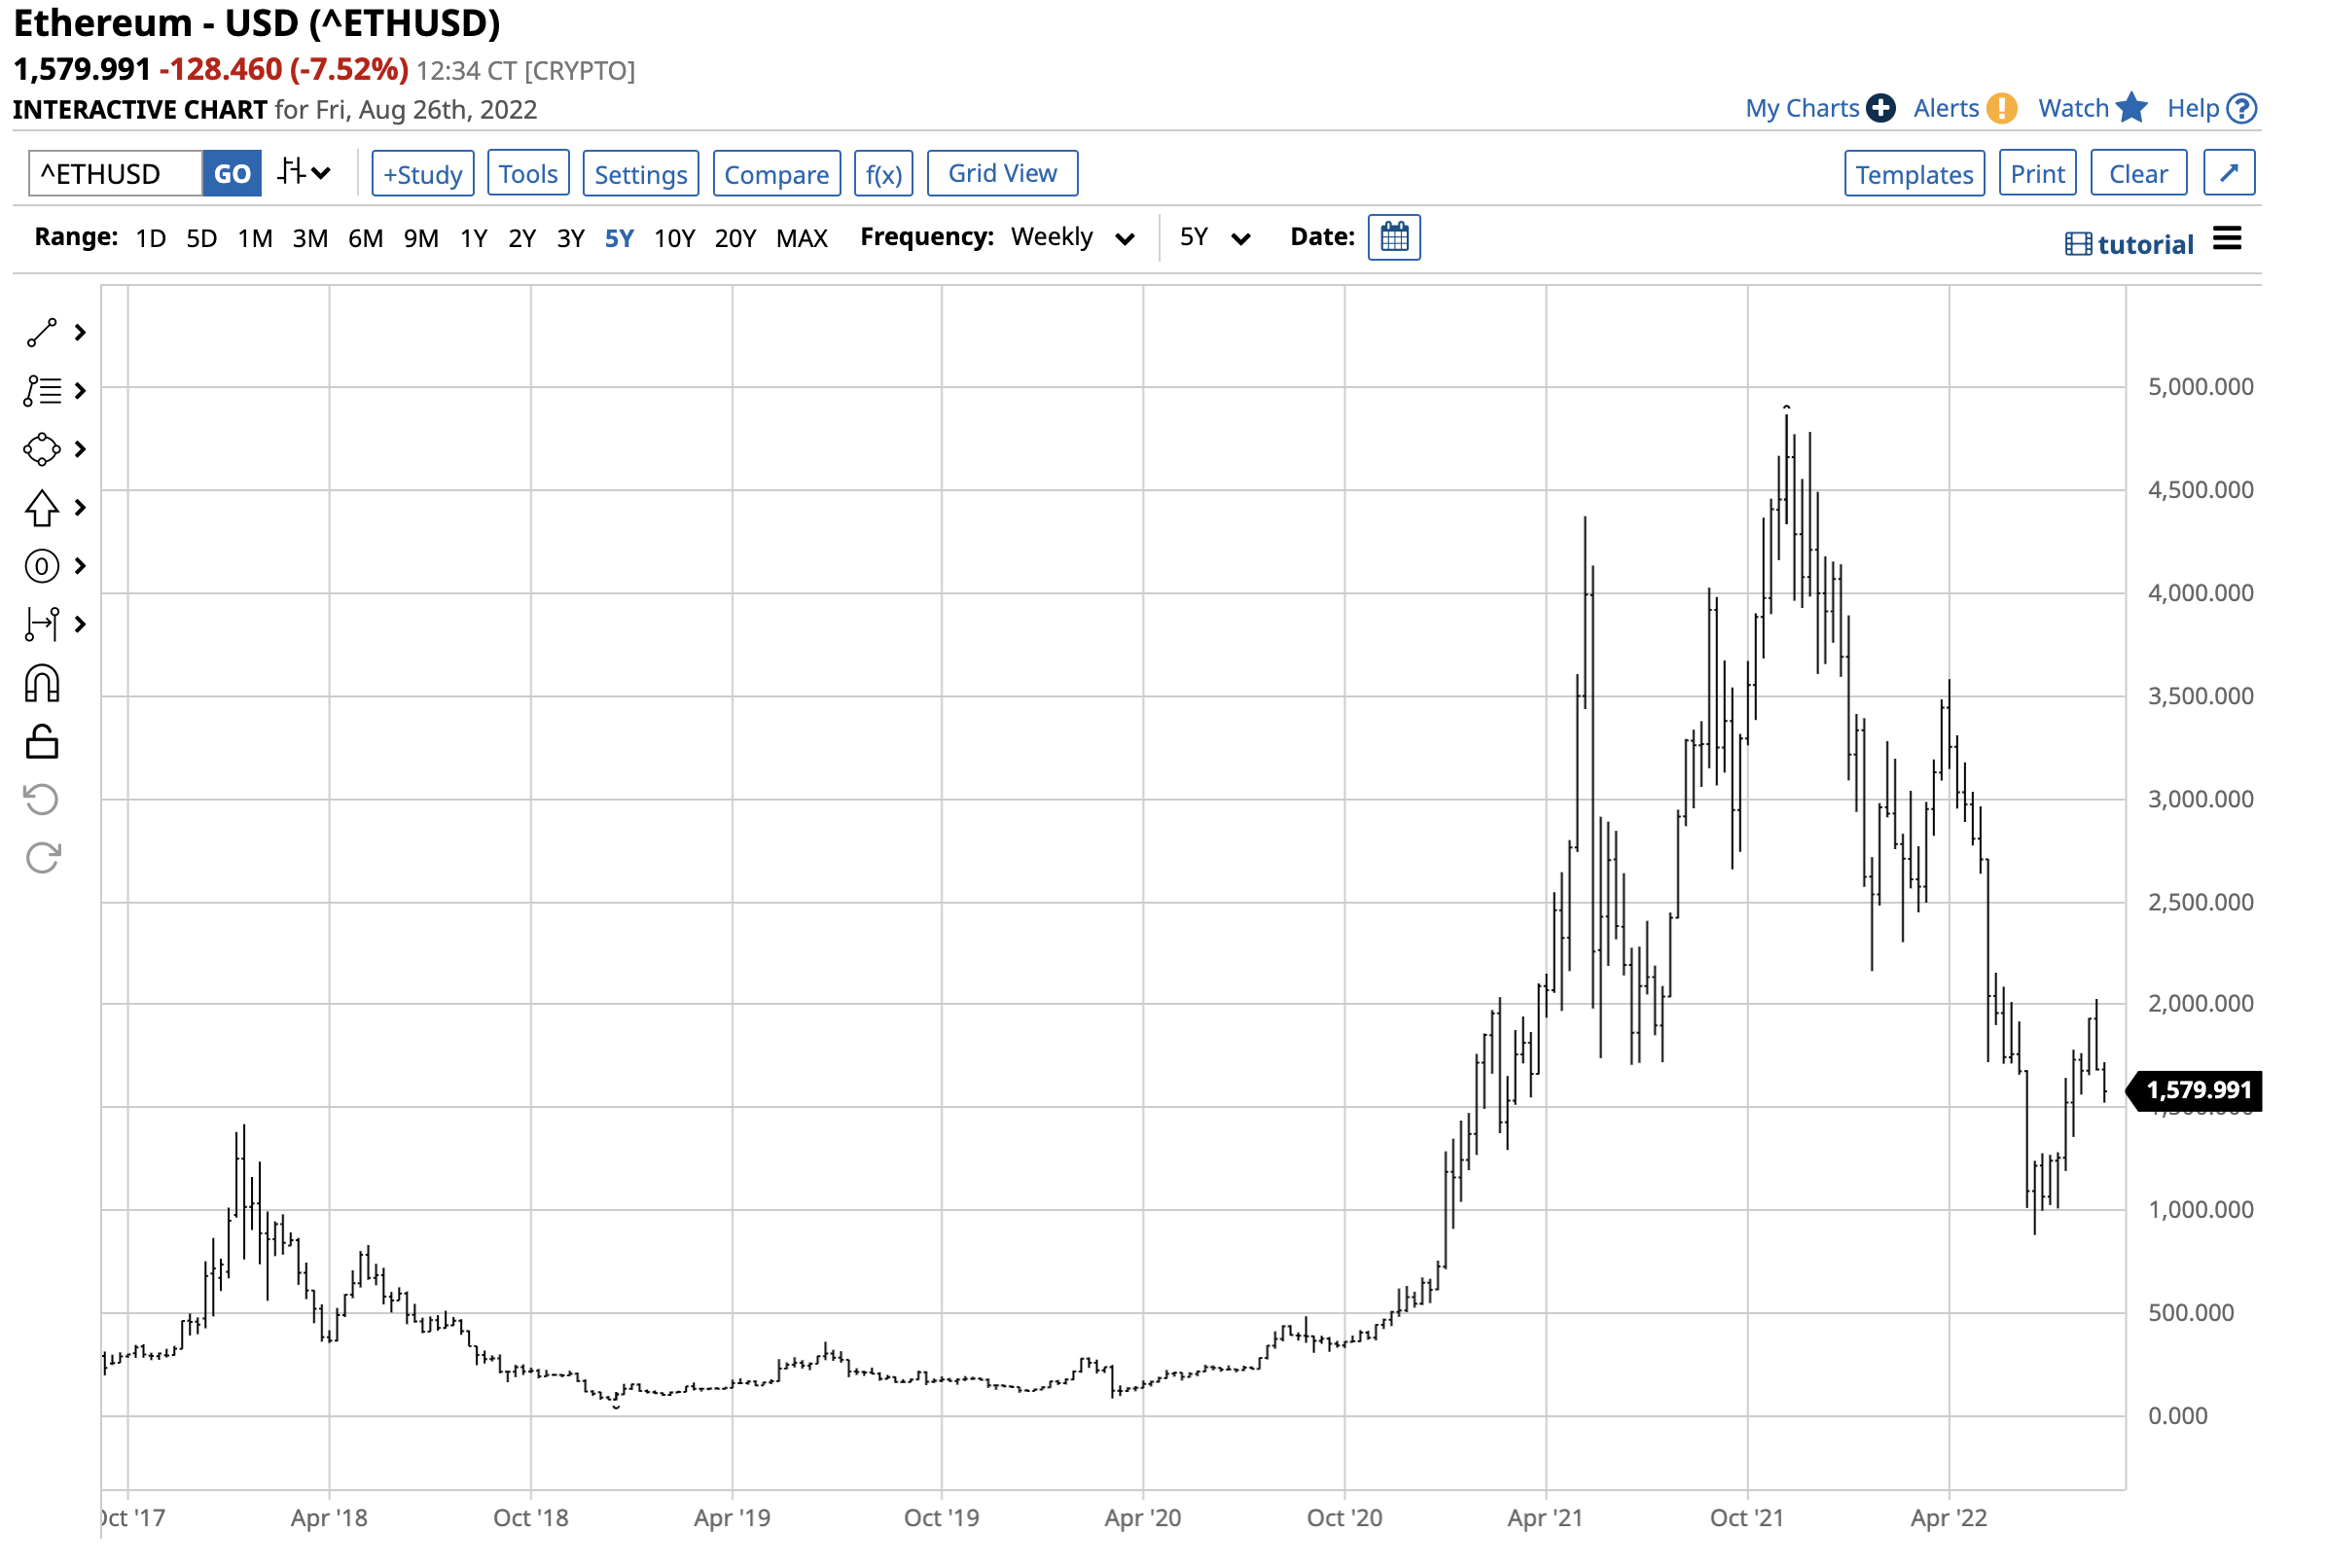This screenshot has width=2327, height=1568.
Task: Redo the last chart action
Action: point(43,857)
